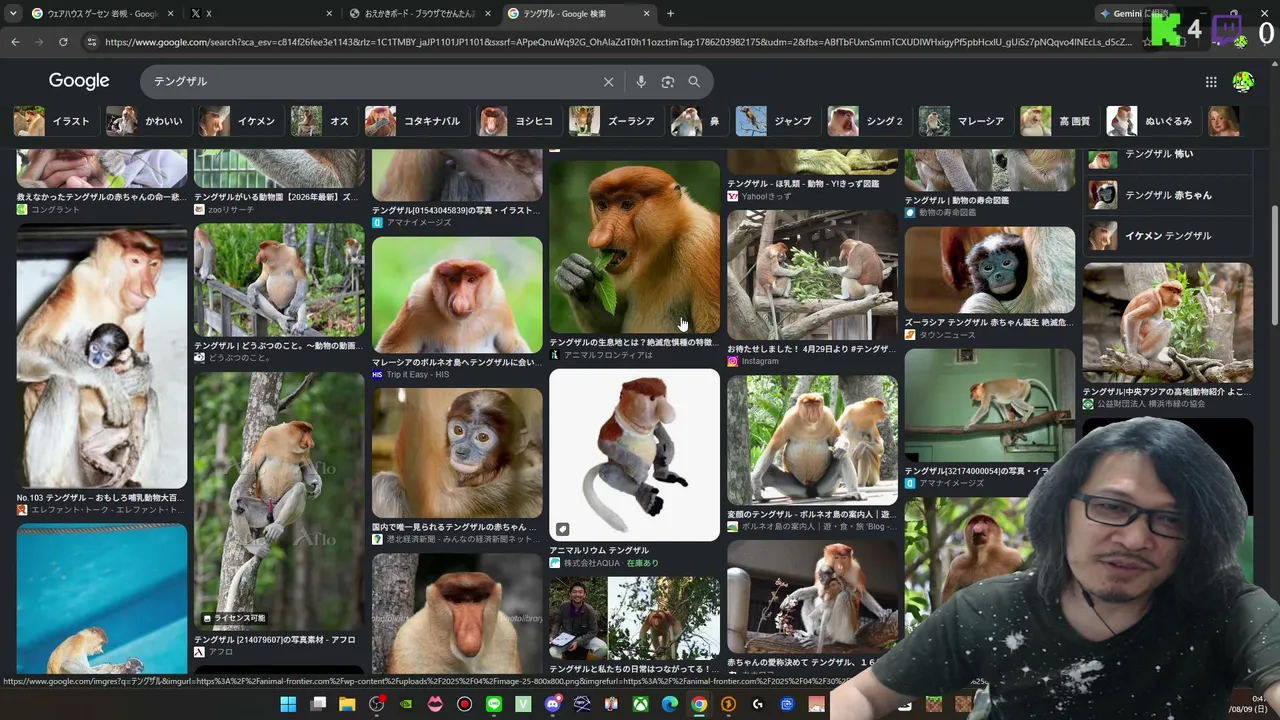The image size is (1280, 720).
Task: Open NVIDIA app from the taskbar
Action: click(x=405, y=704)
